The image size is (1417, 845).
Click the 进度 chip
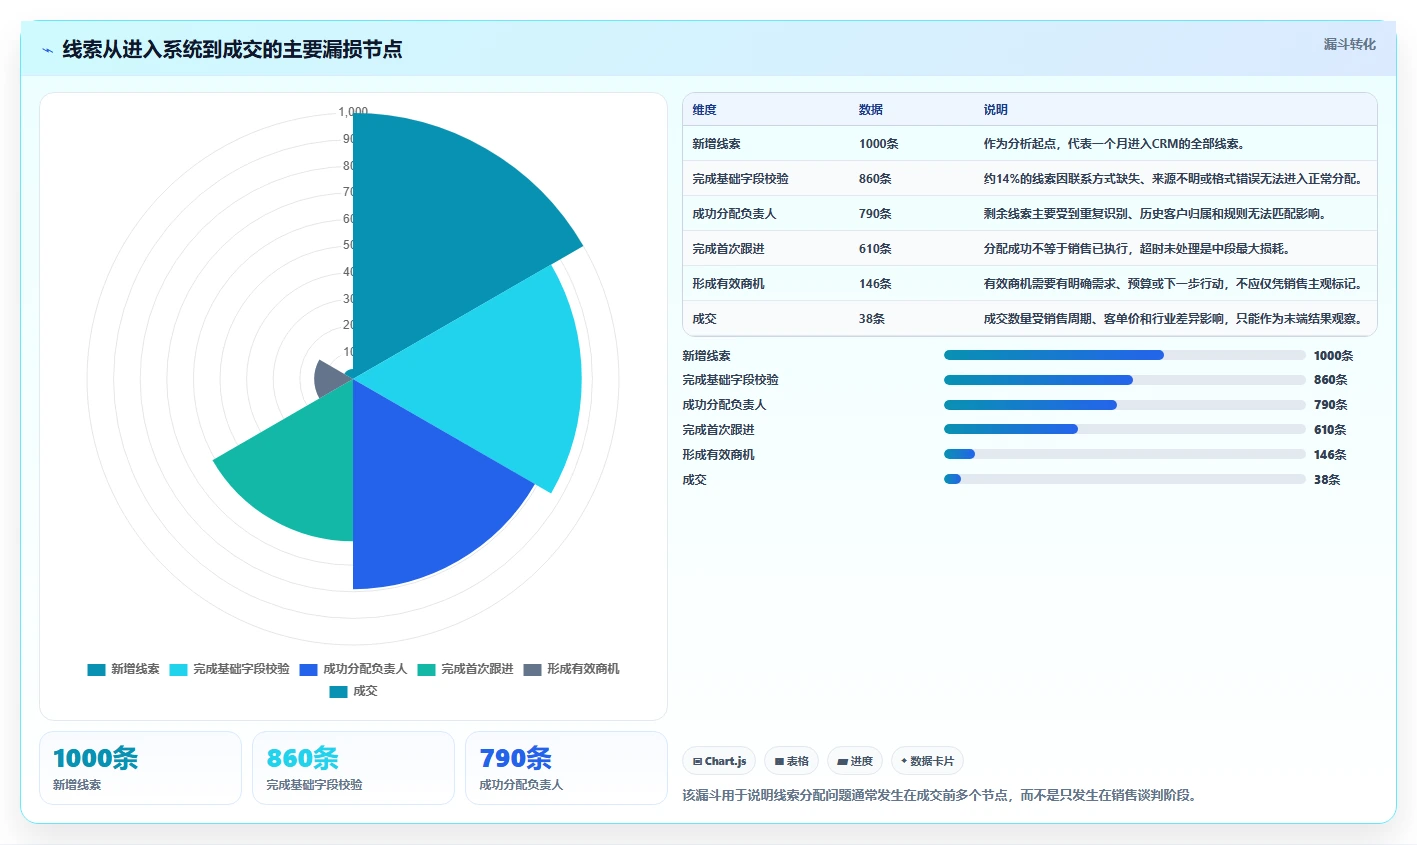coord(855,761)
